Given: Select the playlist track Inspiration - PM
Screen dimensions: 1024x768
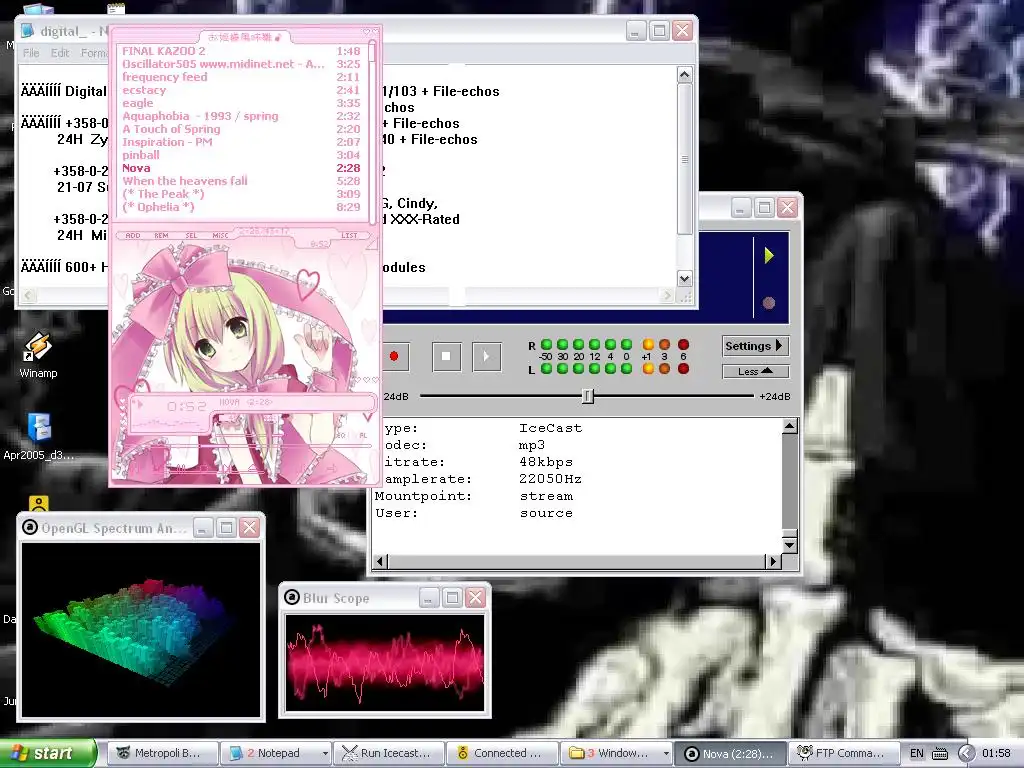Looking at the screenshot, I should [241, 142].
